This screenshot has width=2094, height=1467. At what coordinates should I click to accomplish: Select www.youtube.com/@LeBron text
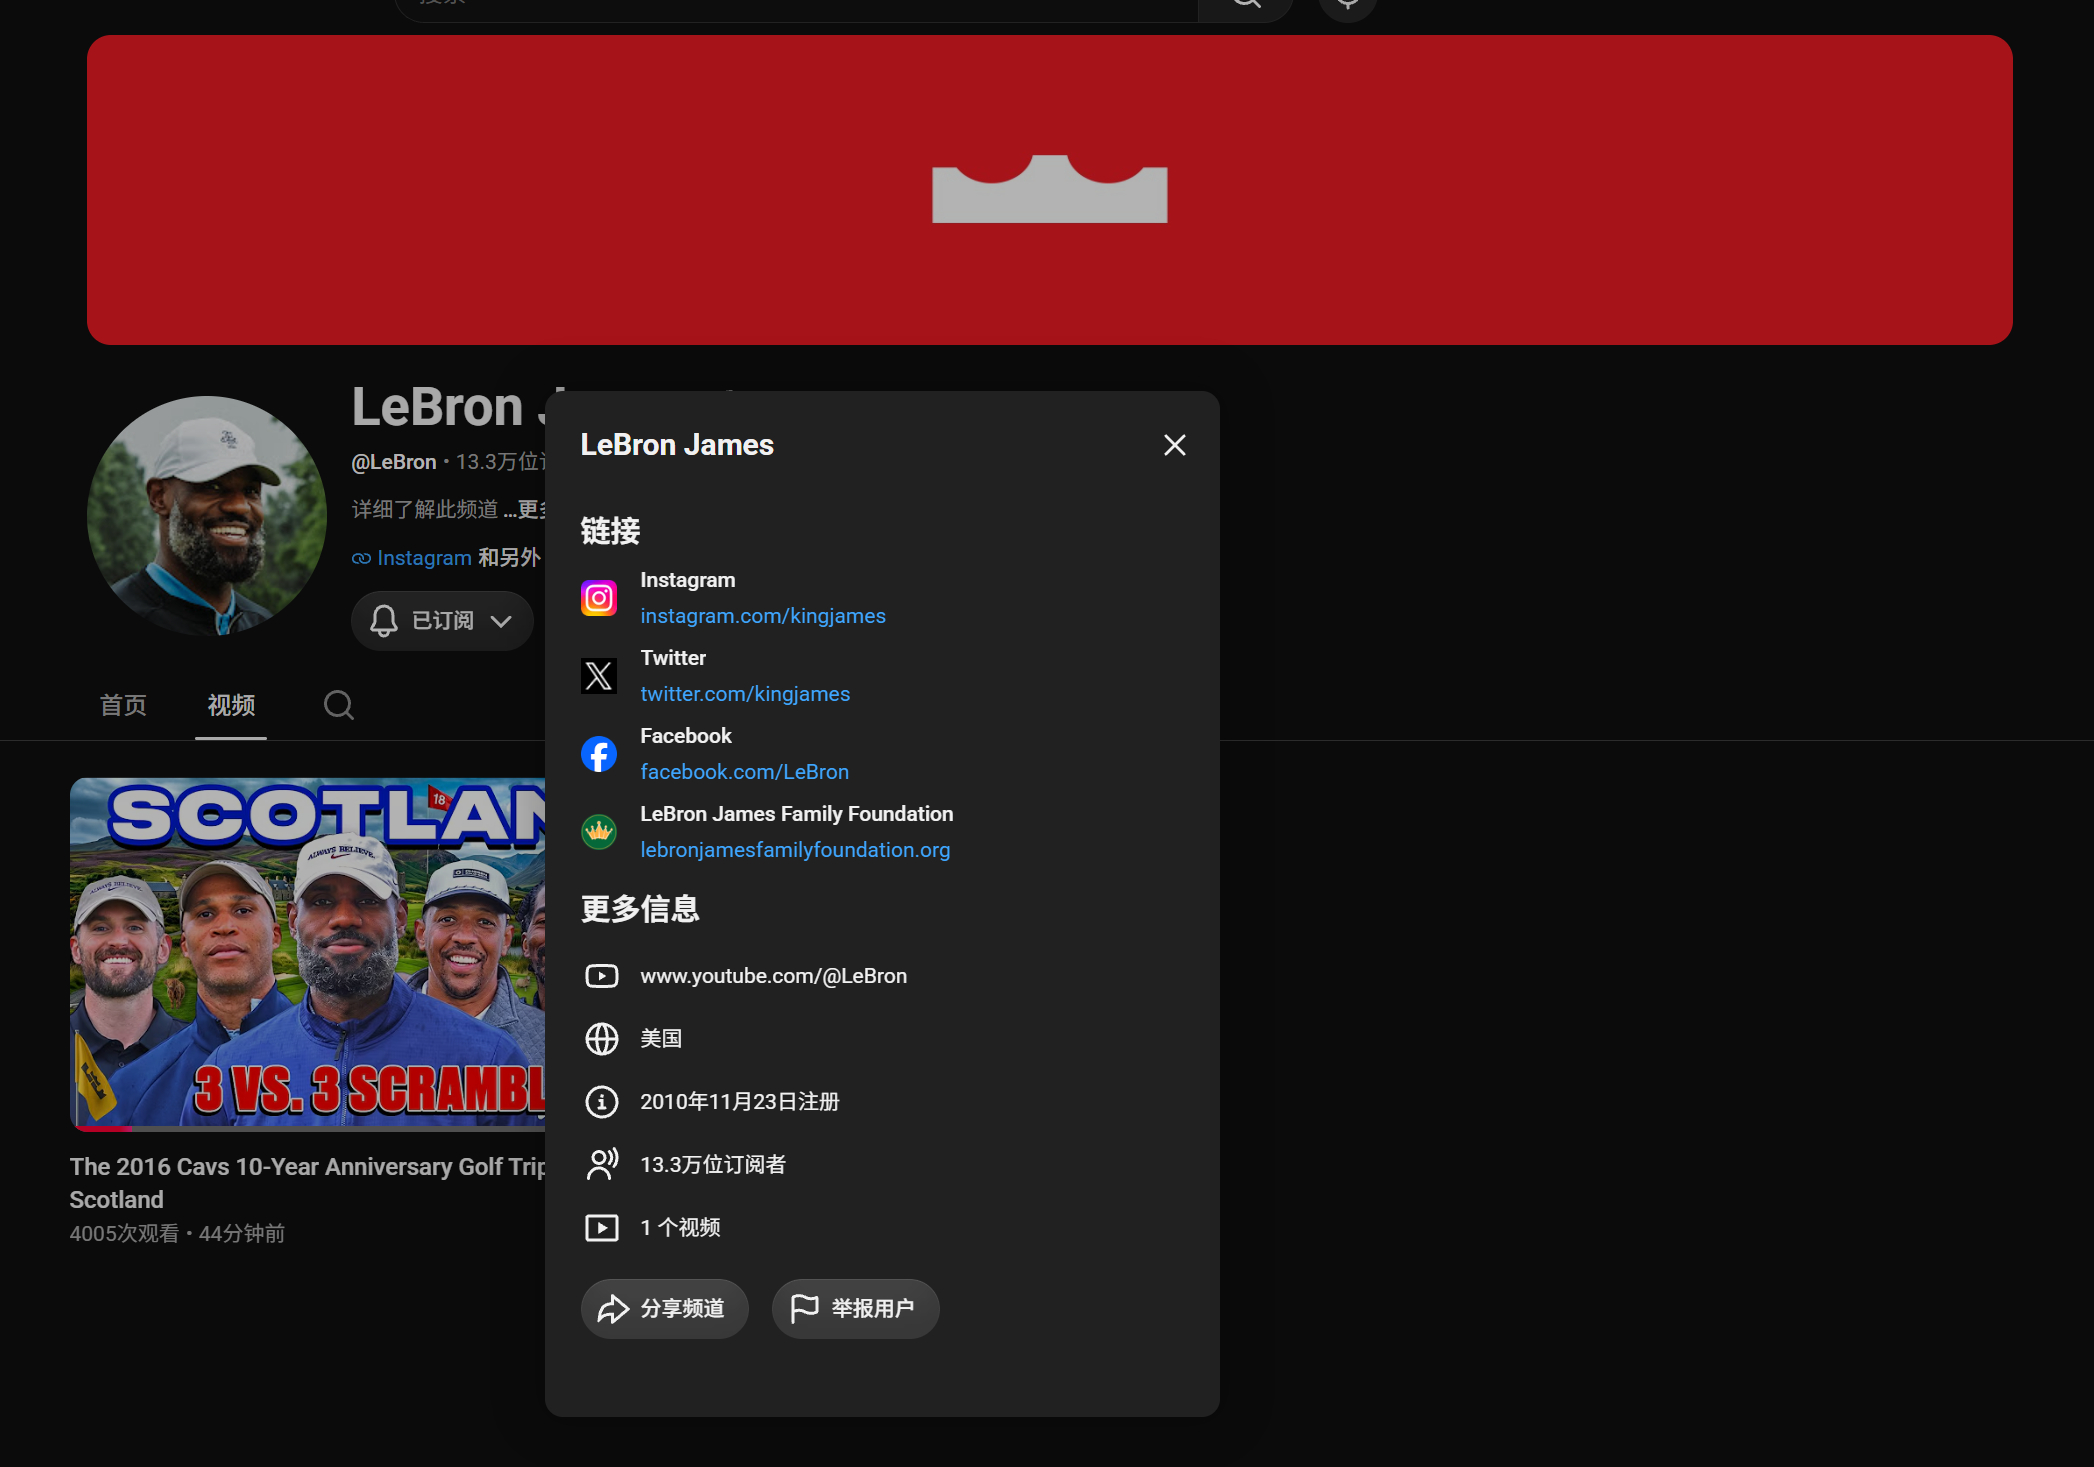click(x=774, y=976)
